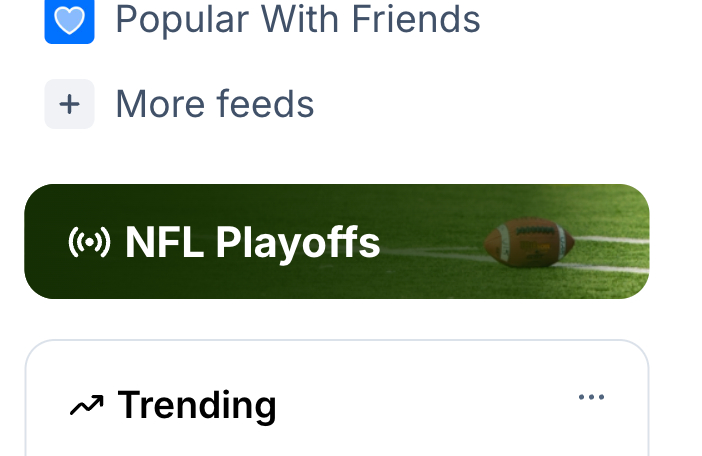
Task: Open the Popular With Friends feed
Action: point(297,18)
